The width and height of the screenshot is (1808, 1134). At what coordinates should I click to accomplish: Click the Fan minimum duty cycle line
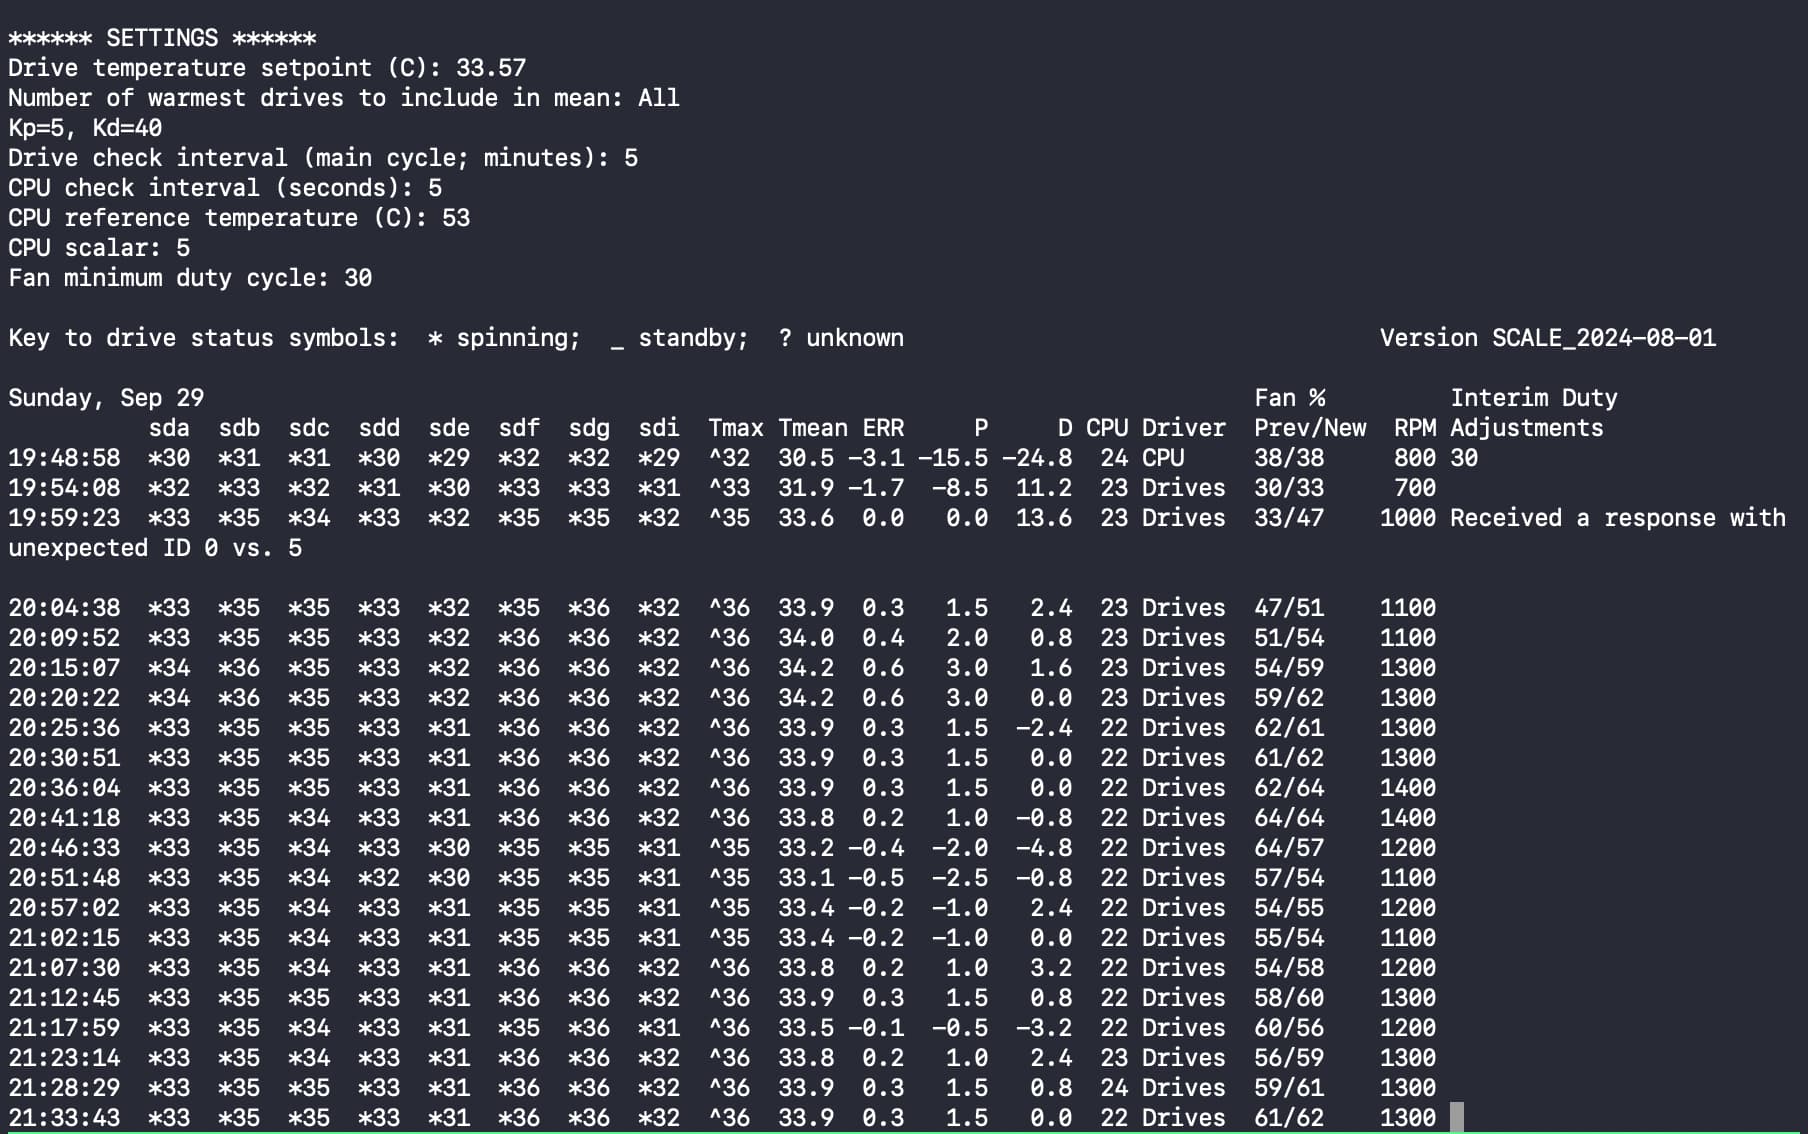pyautogui.click(x=190, y=278)
